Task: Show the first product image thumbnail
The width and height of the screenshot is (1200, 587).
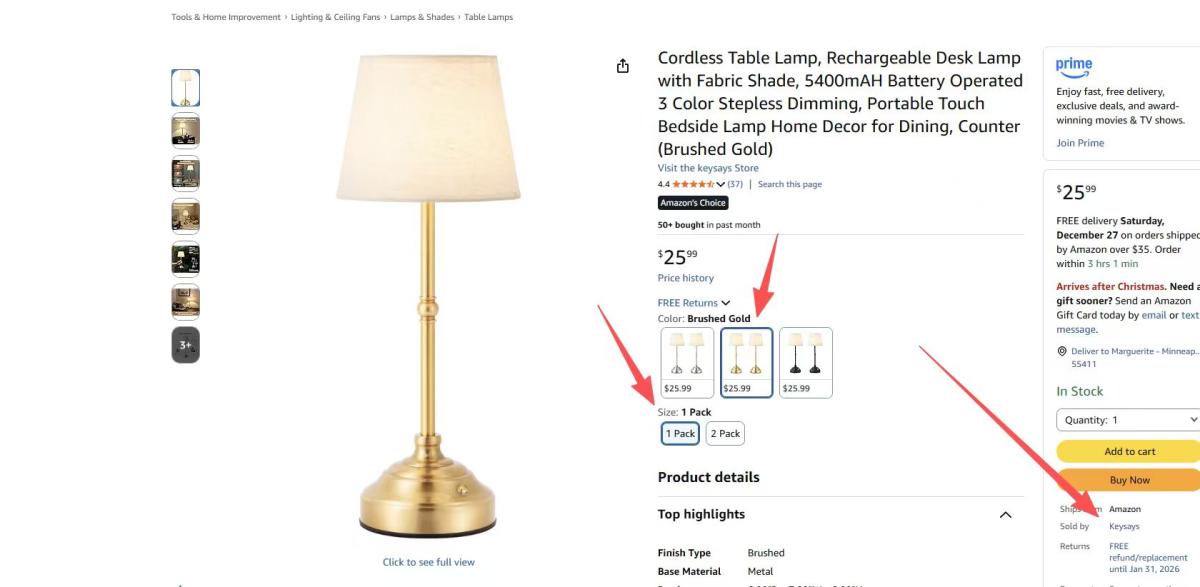Action: tap(185, 88)
